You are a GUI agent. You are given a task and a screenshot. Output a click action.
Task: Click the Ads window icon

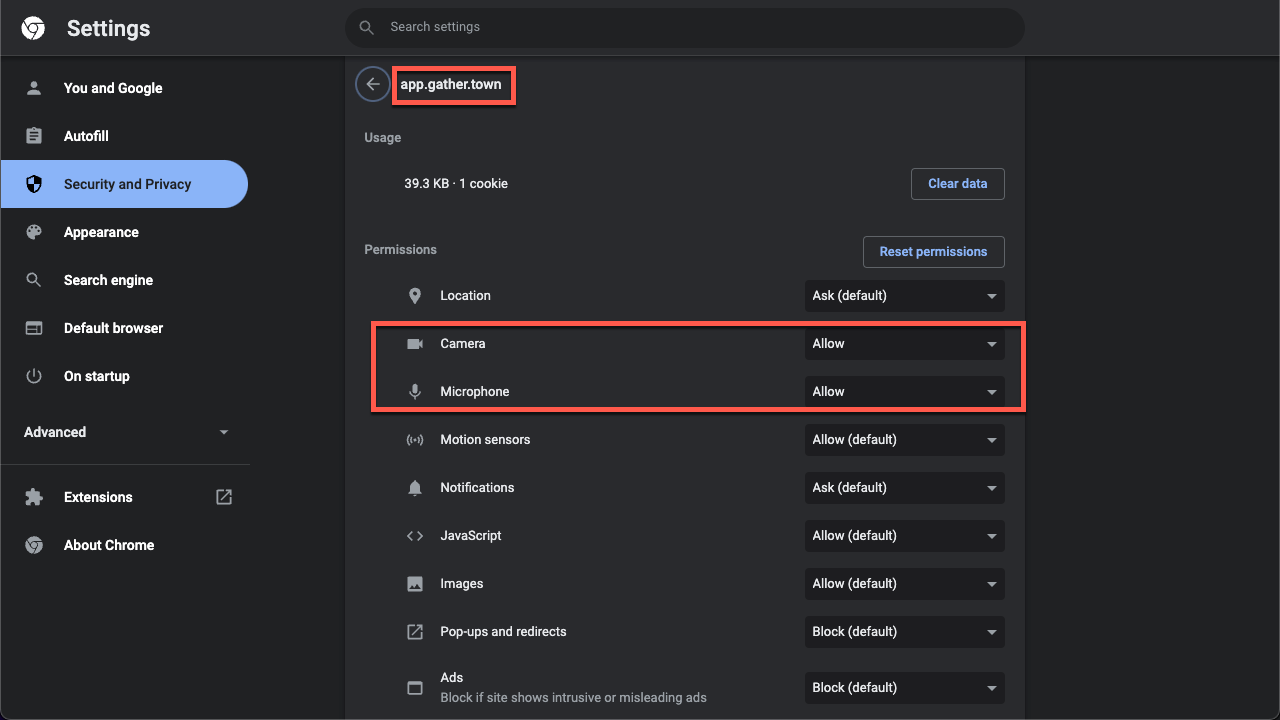point(415,688)
